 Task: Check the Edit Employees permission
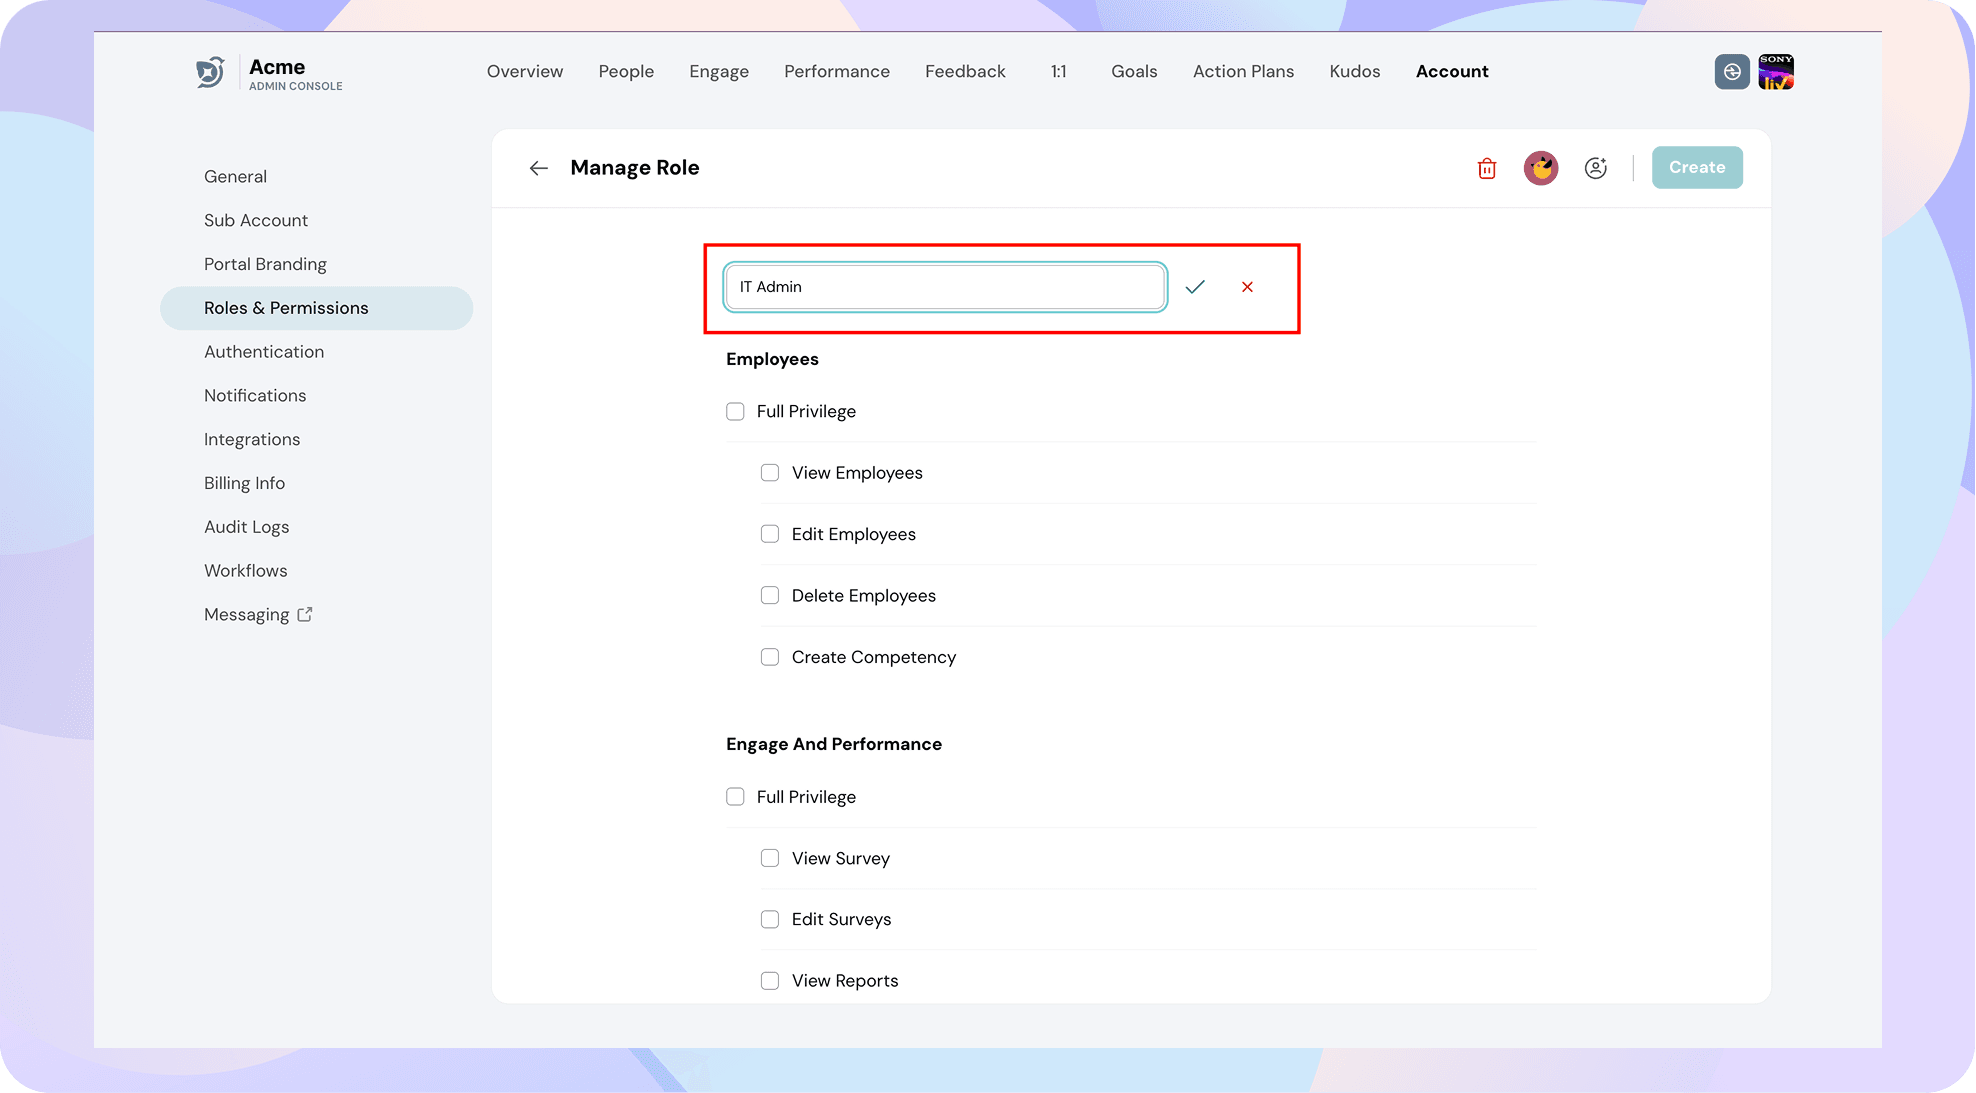[x=770, y=534]
